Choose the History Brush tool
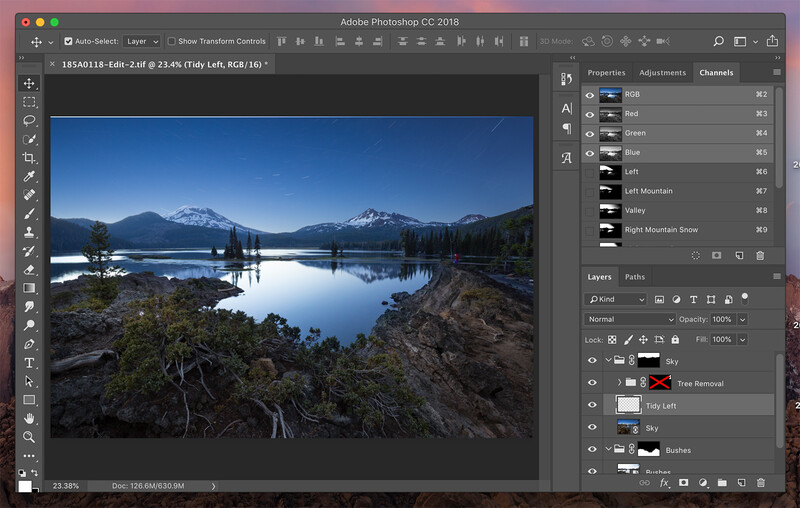 coord(29,251)
